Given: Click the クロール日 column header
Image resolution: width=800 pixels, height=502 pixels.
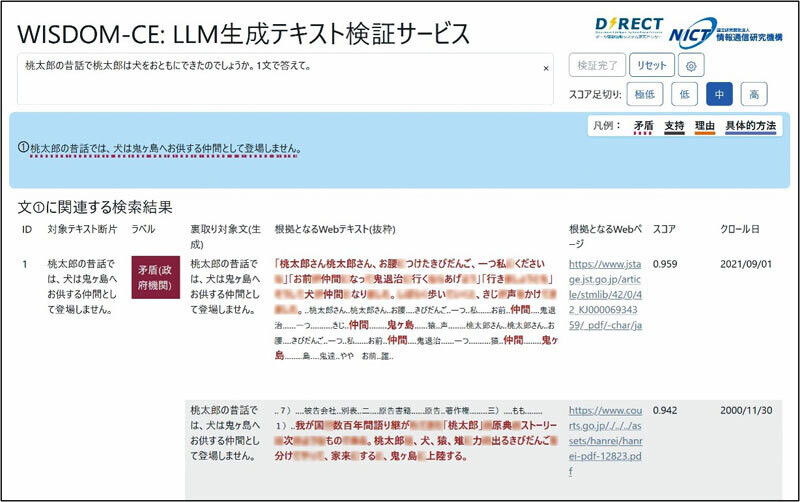Looking at the screenshot, I should pos(740,230).
